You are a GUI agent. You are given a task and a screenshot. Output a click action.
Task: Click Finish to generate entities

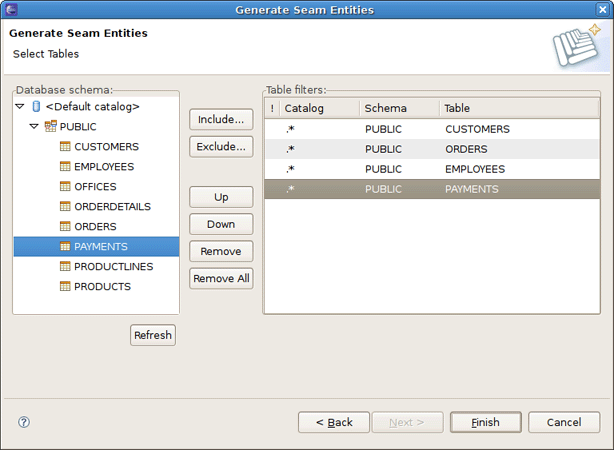485,422
